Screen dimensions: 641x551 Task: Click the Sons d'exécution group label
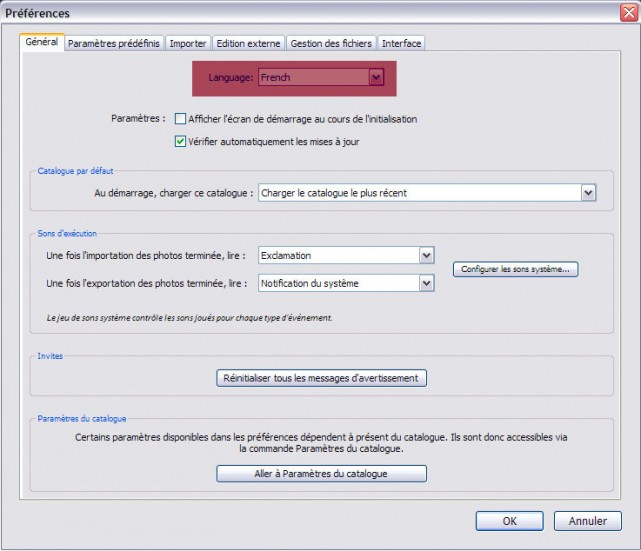tap(67, 233)
